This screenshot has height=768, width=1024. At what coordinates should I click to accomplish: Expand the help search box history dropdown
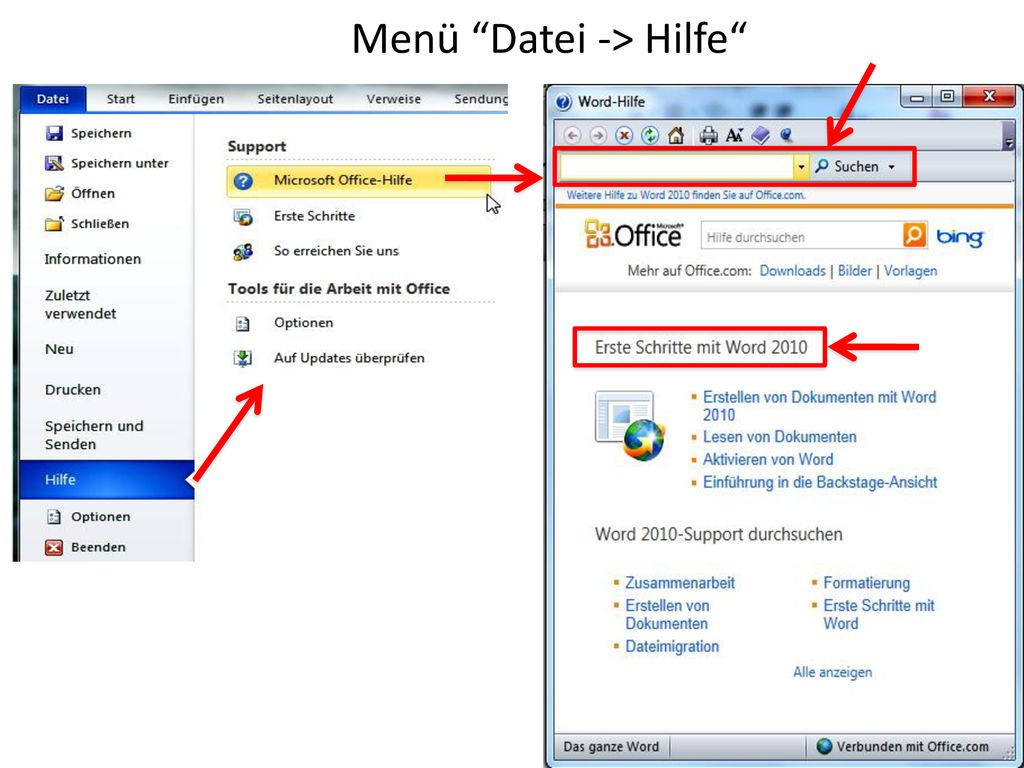click(801, 167)
